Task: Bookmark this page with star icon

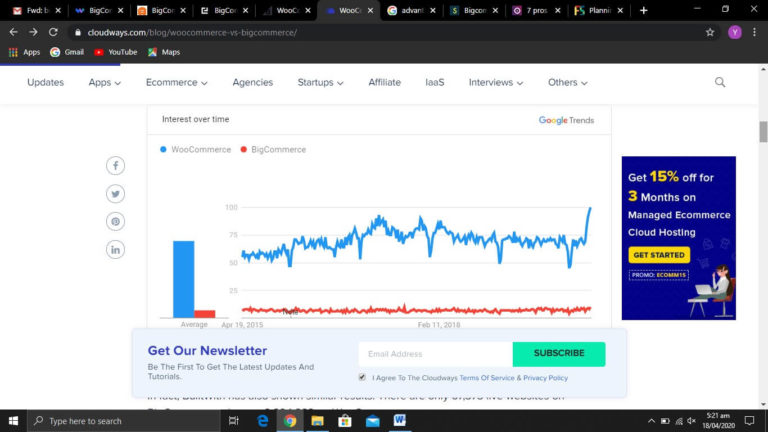Action: click(x=710, y=32)
